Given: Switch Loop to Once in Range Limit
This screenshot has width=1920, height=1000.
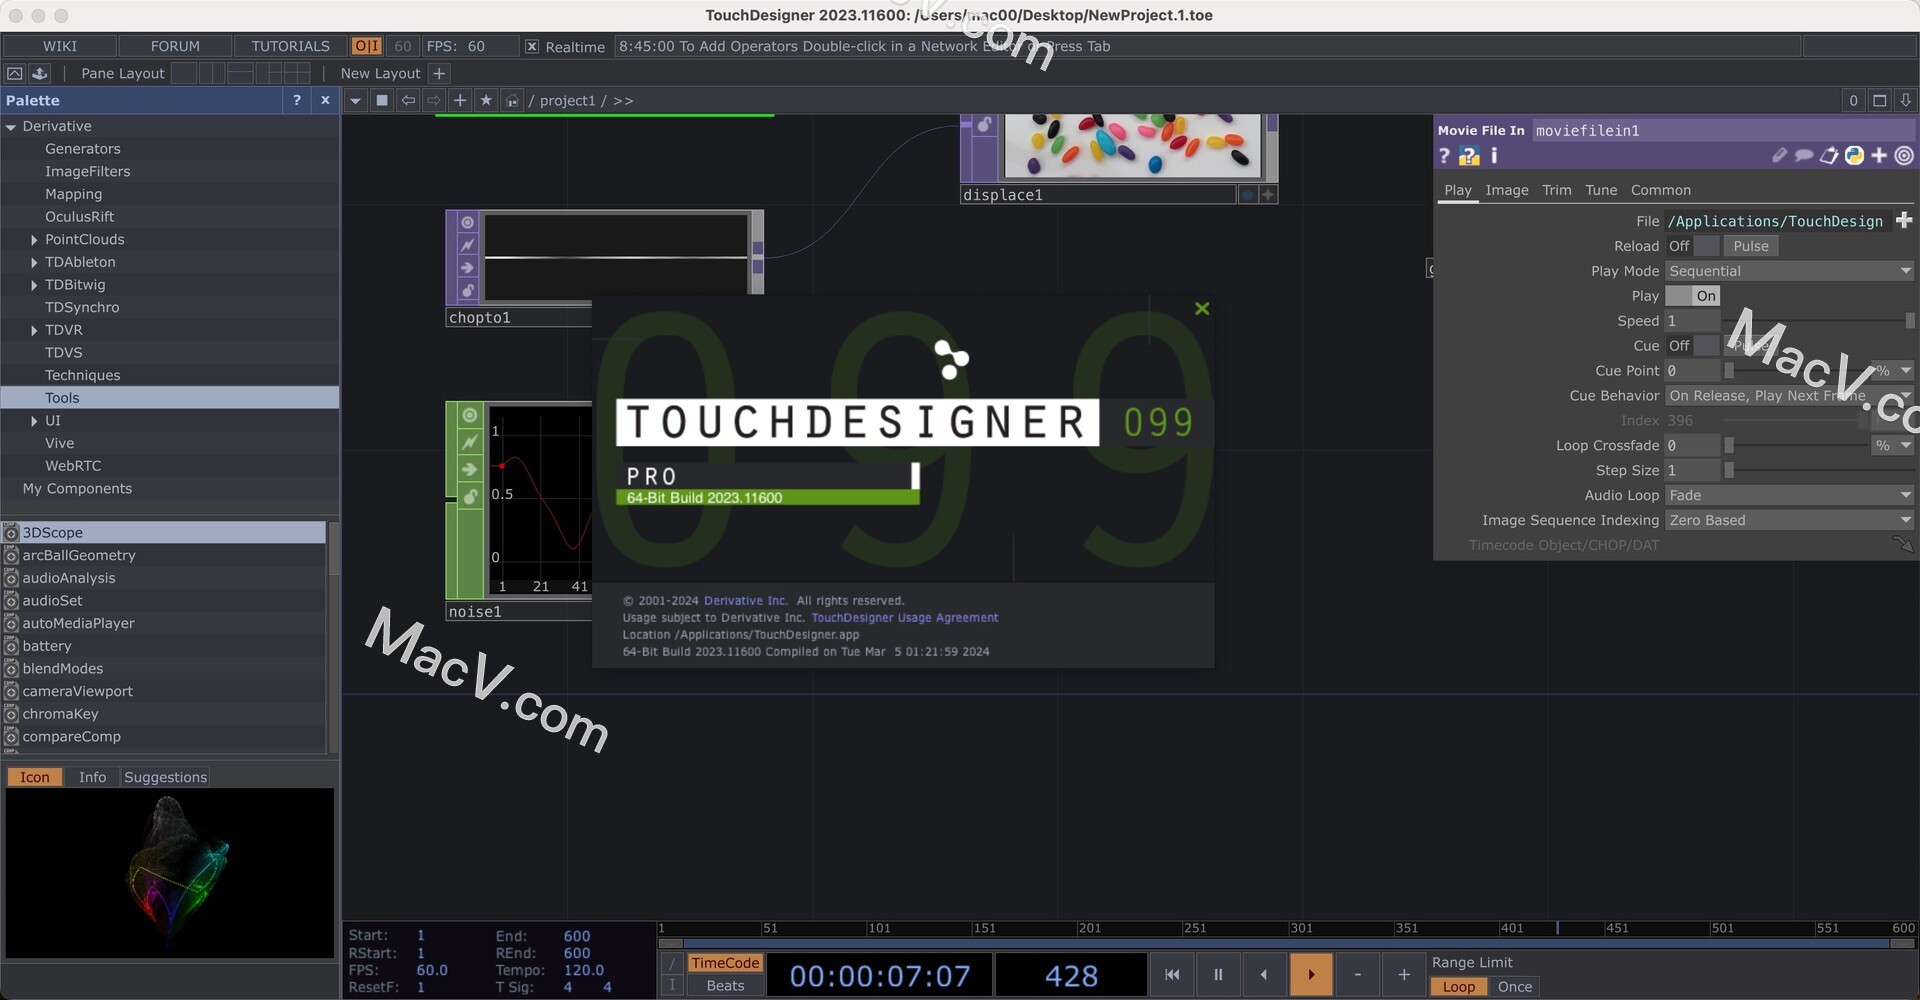Looking at the screenshot, I should 1514,987.
